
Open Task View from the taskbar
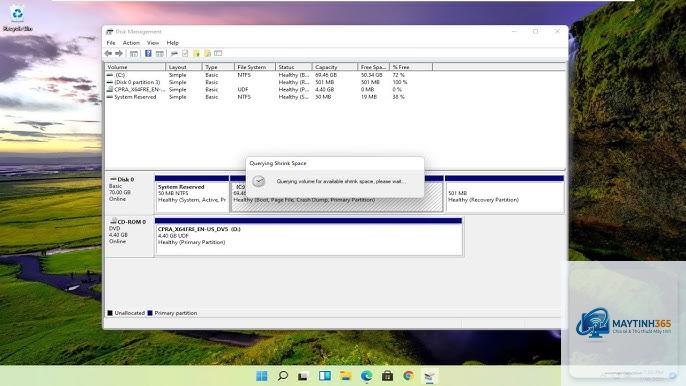point(303,375)
